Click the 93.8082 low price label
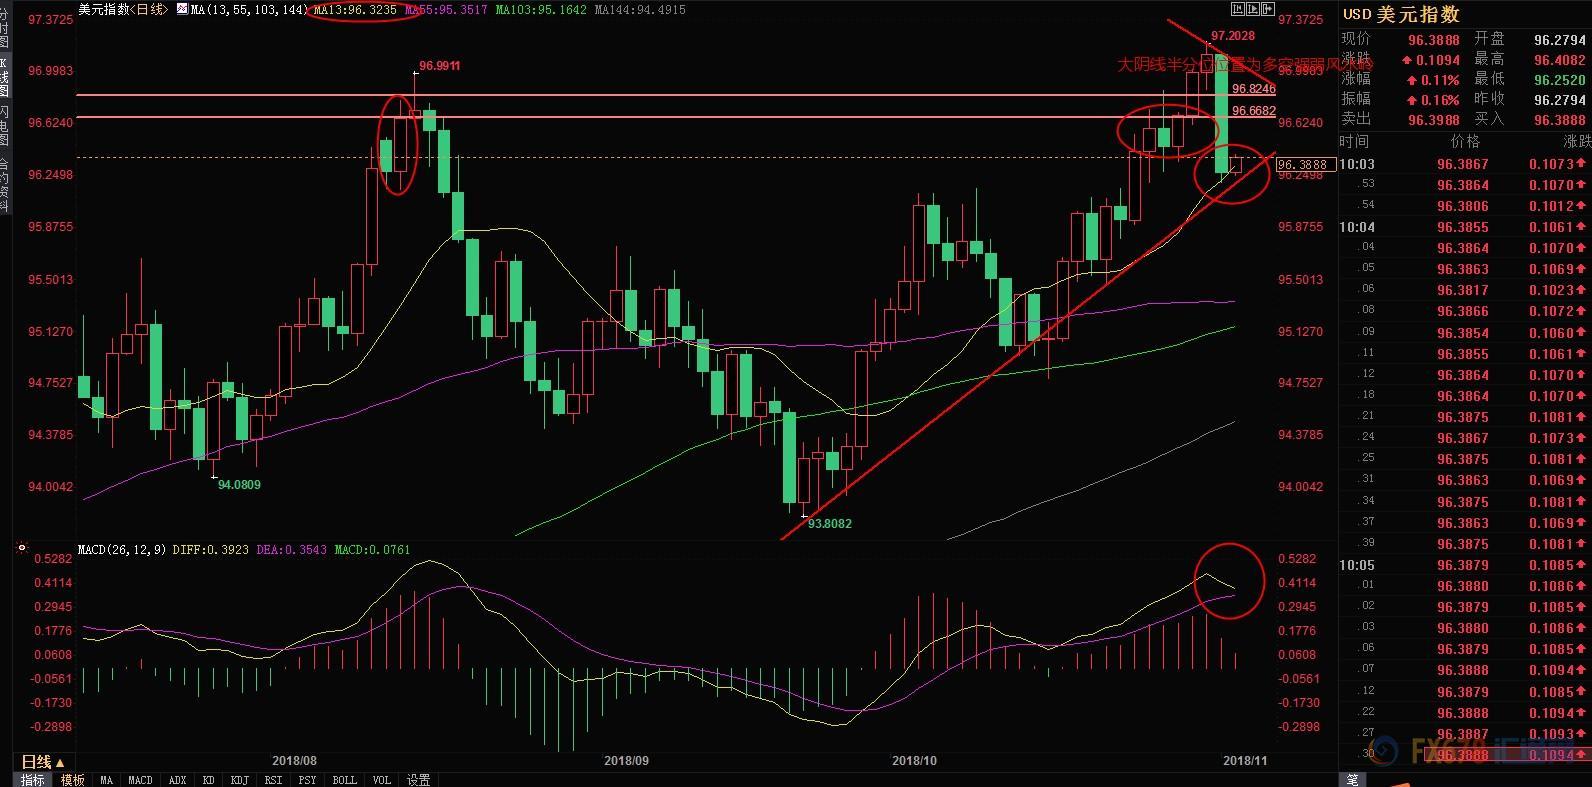The width and height of the screenshot is (1592, 787). (x=830, y=523)
